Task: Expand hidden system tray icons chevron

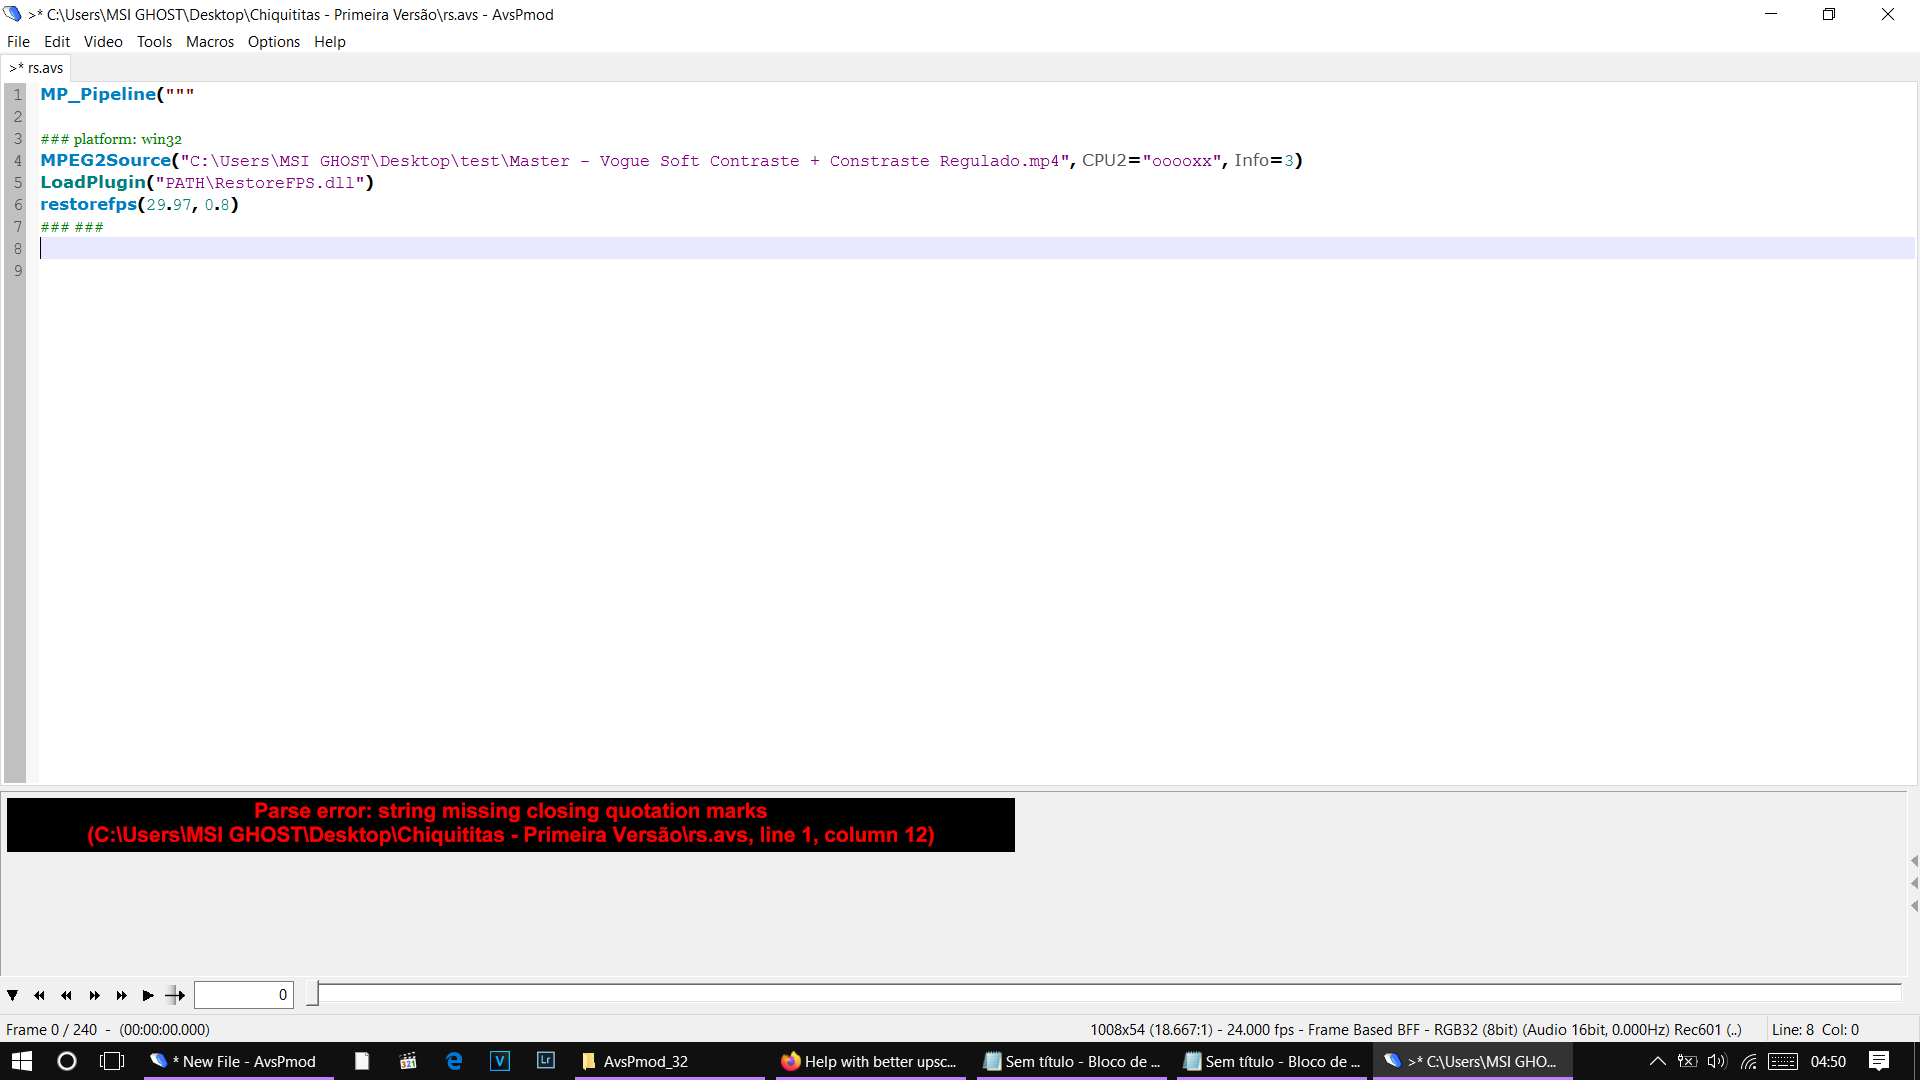Action: (1657, 1061)
